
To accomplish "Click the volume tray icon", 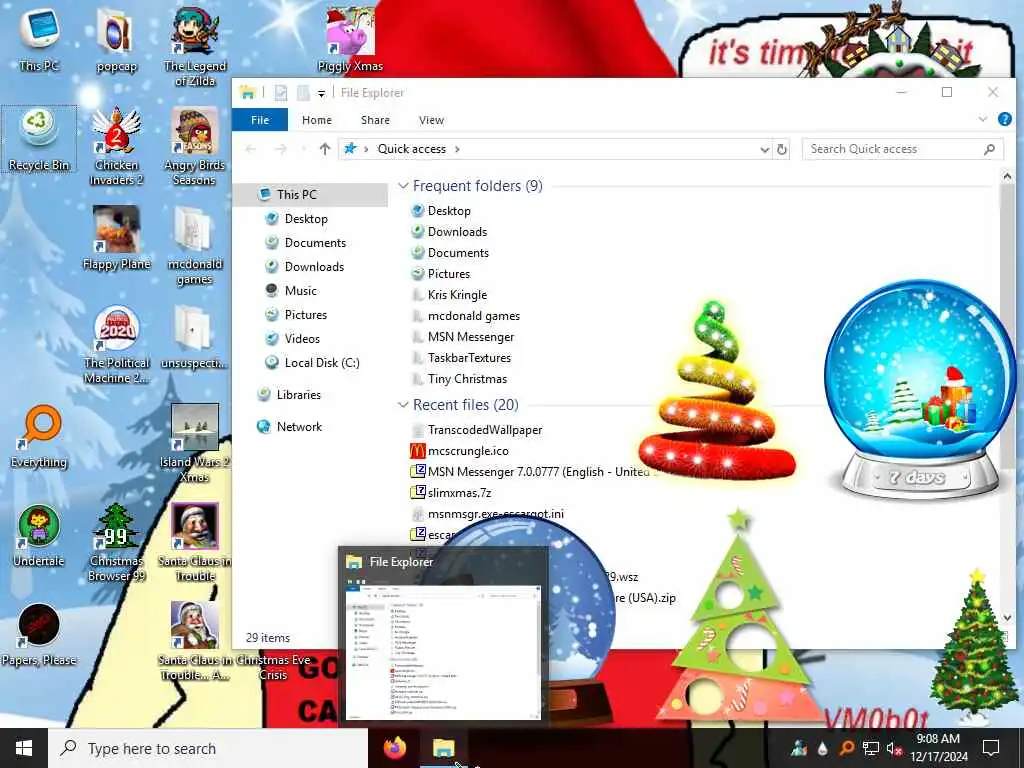I will [895, 748].
